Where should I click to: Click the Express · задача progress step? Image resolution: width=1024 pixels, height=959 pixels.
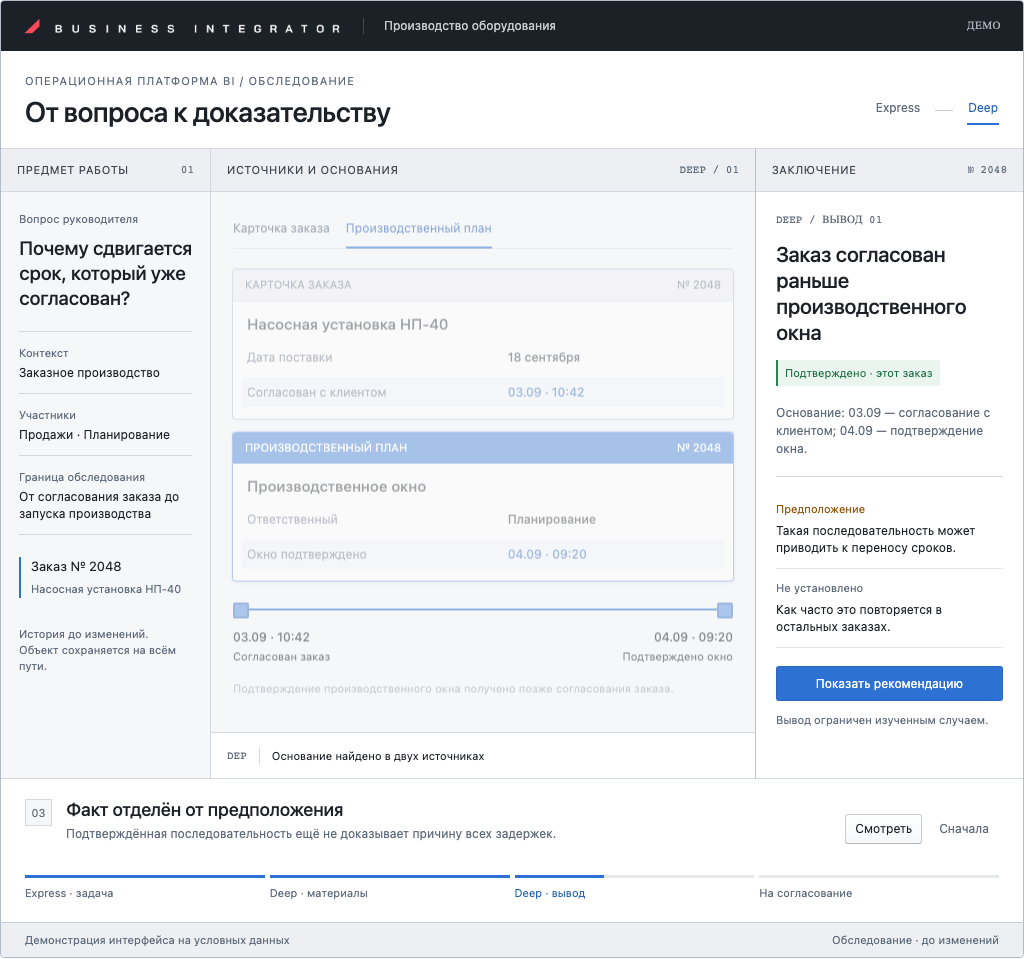click(144, 886)
